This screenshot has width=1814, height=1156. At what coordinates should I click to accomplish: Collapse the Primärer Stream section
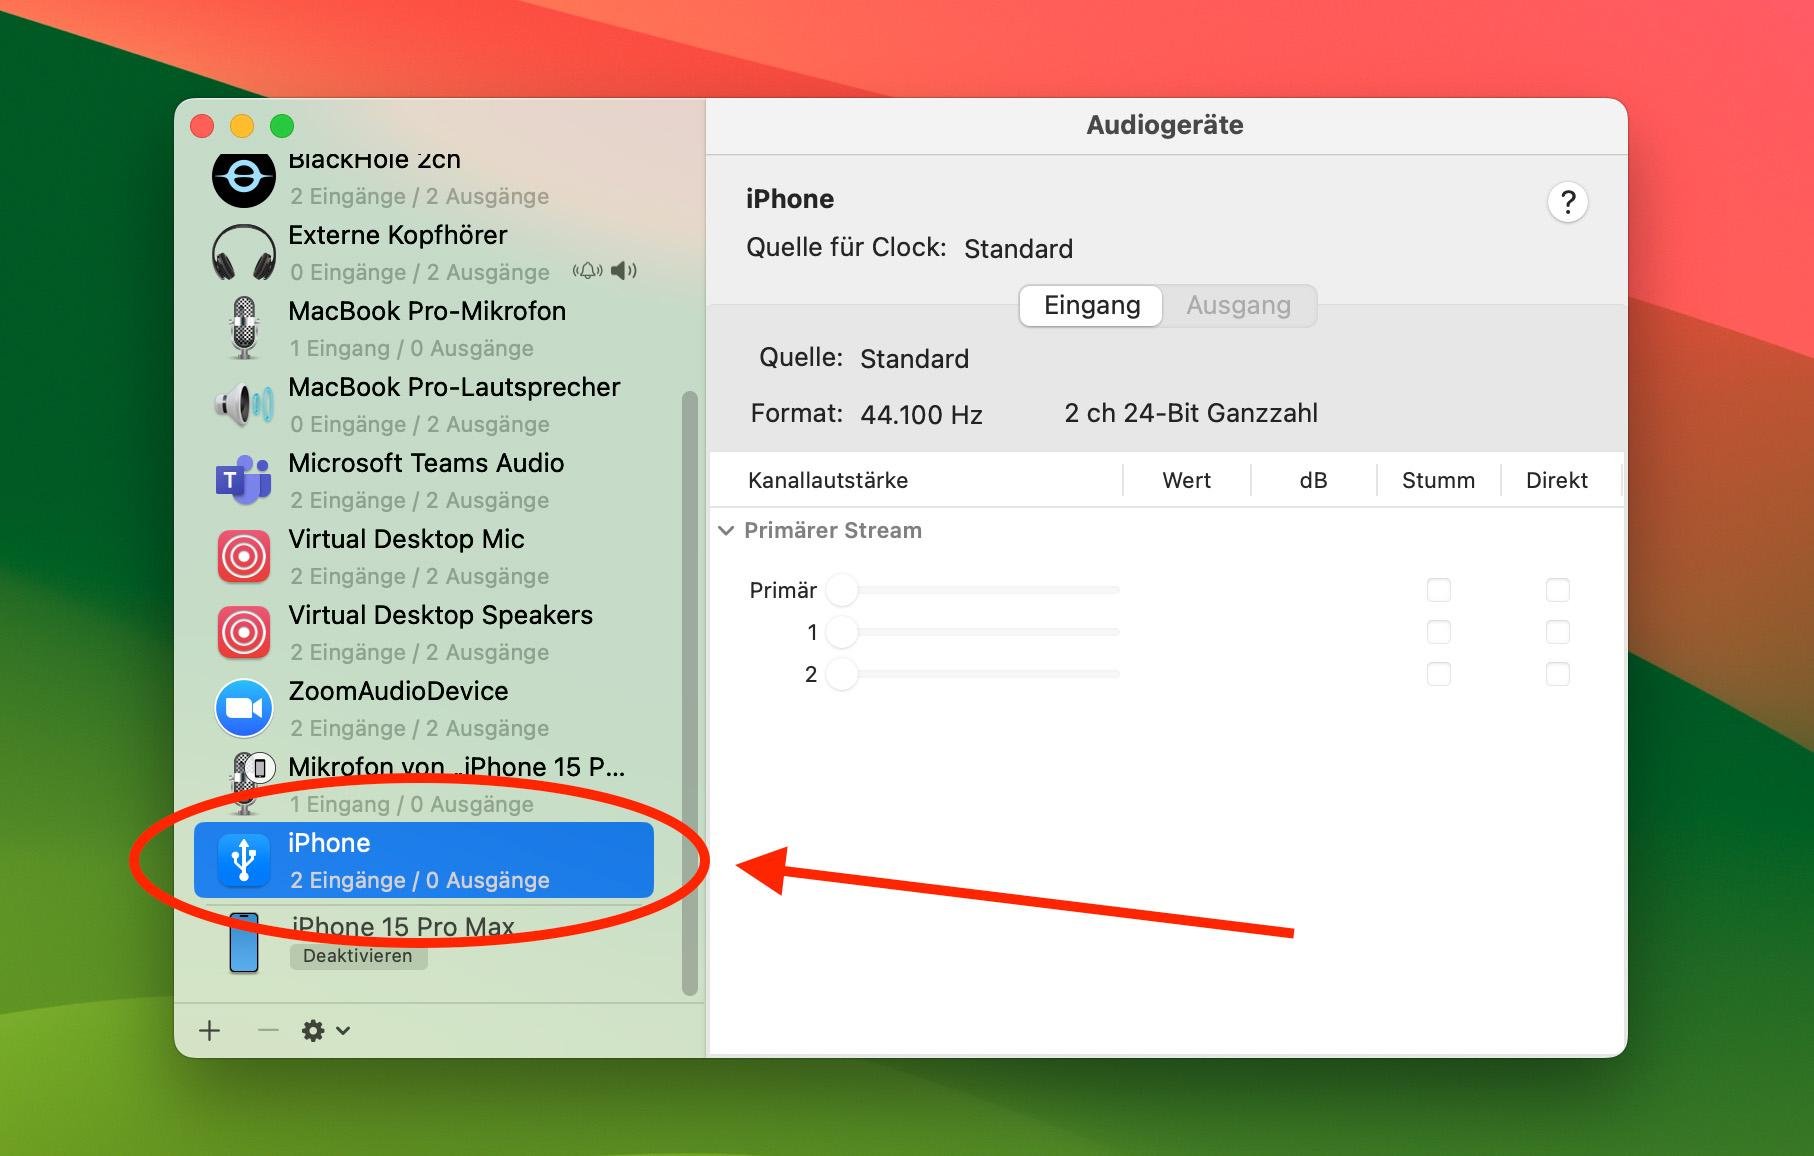[x=726, y=531]
